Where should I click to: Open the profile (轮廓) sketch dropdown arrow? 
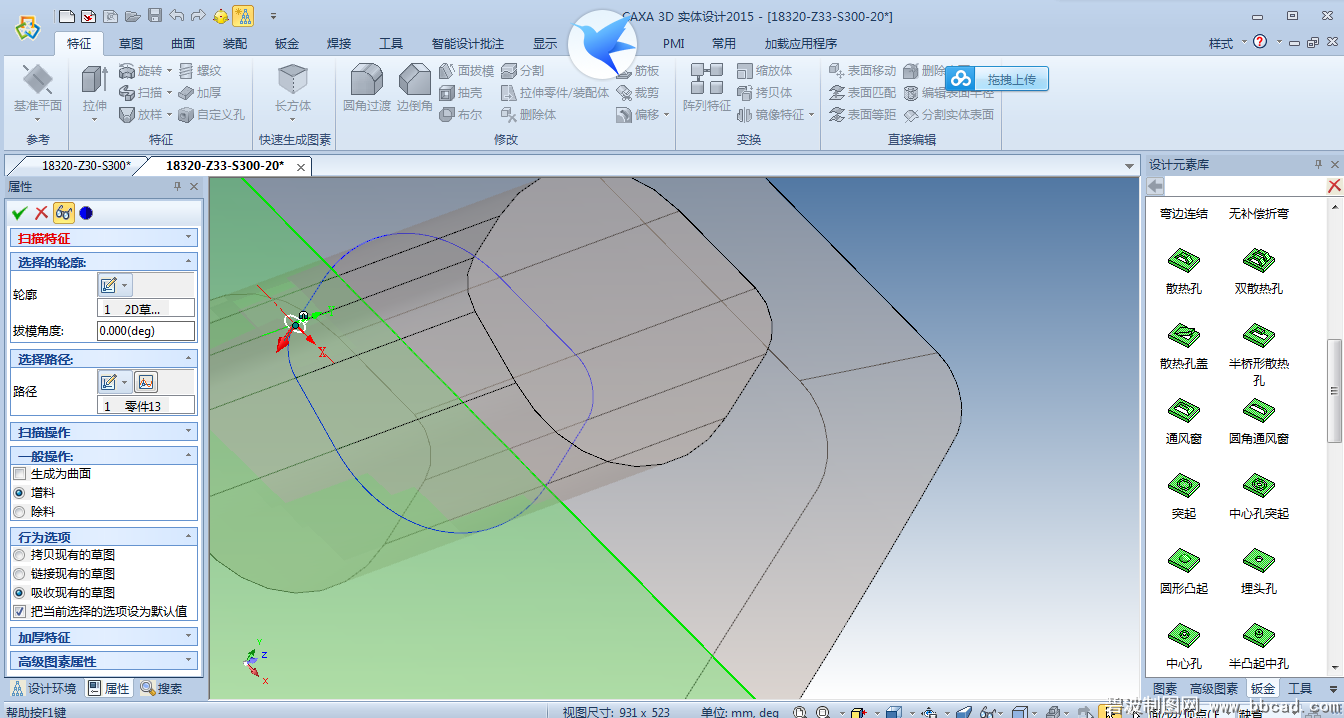click(x=125, y=285)
